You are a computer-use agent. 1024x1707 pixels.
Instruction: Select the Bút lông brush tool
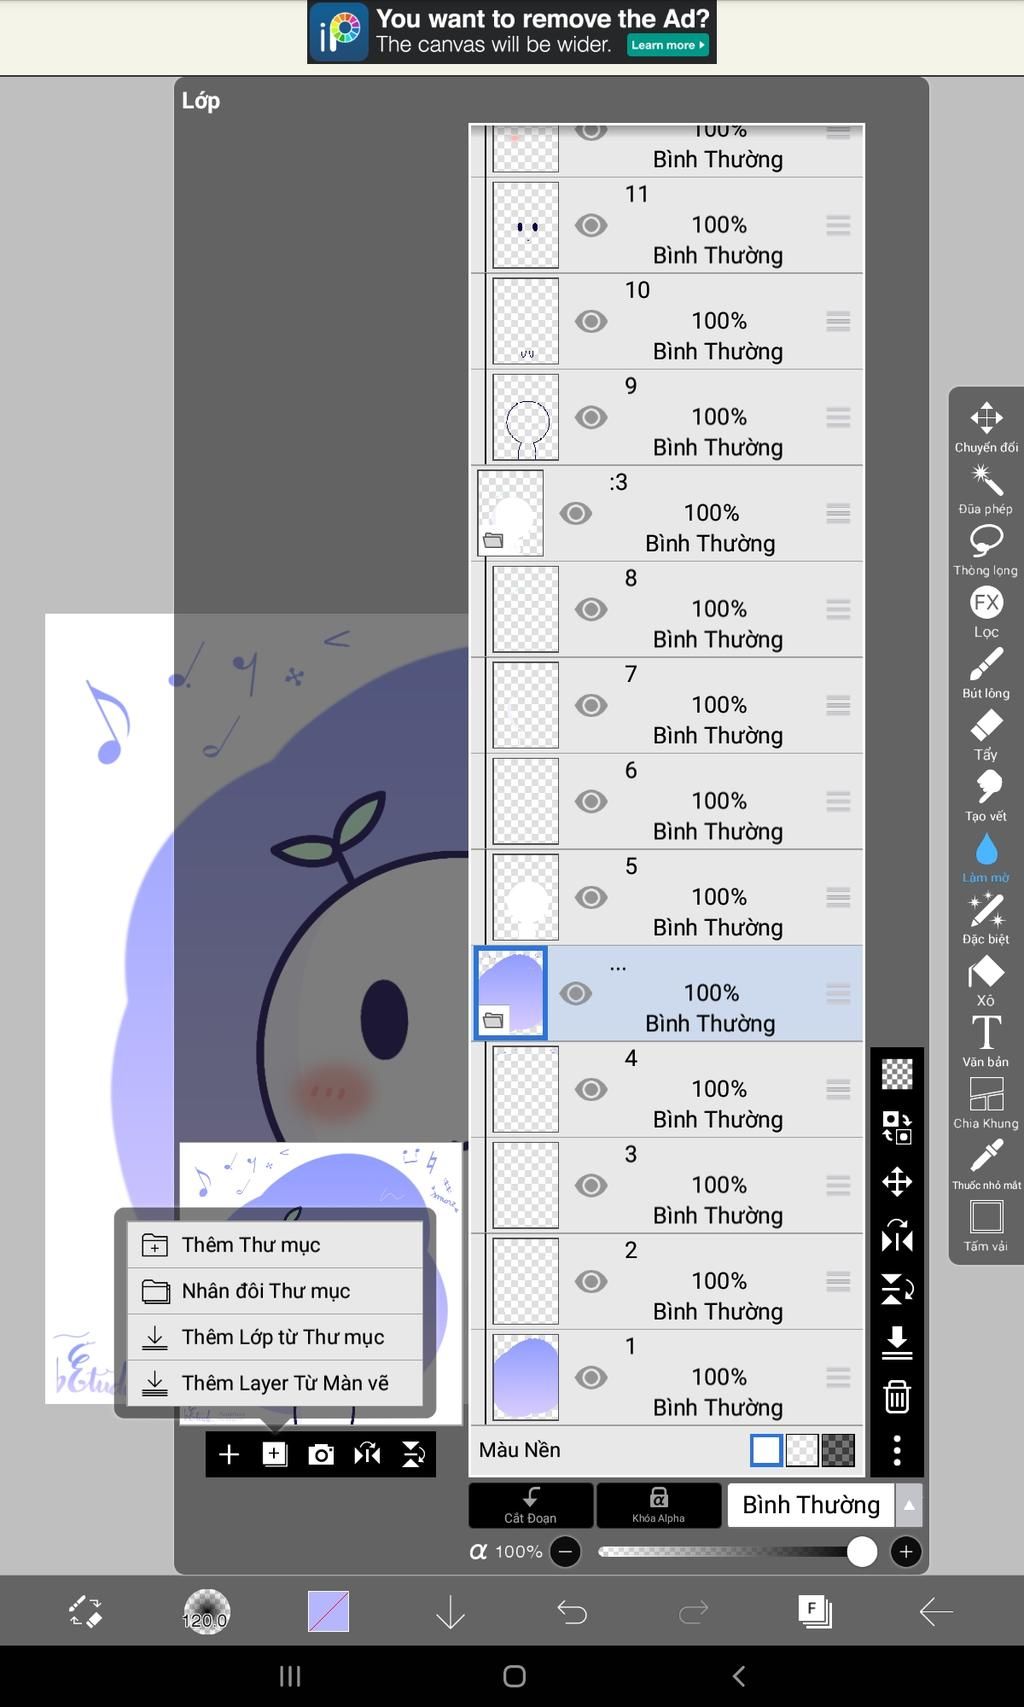(986, 673)
